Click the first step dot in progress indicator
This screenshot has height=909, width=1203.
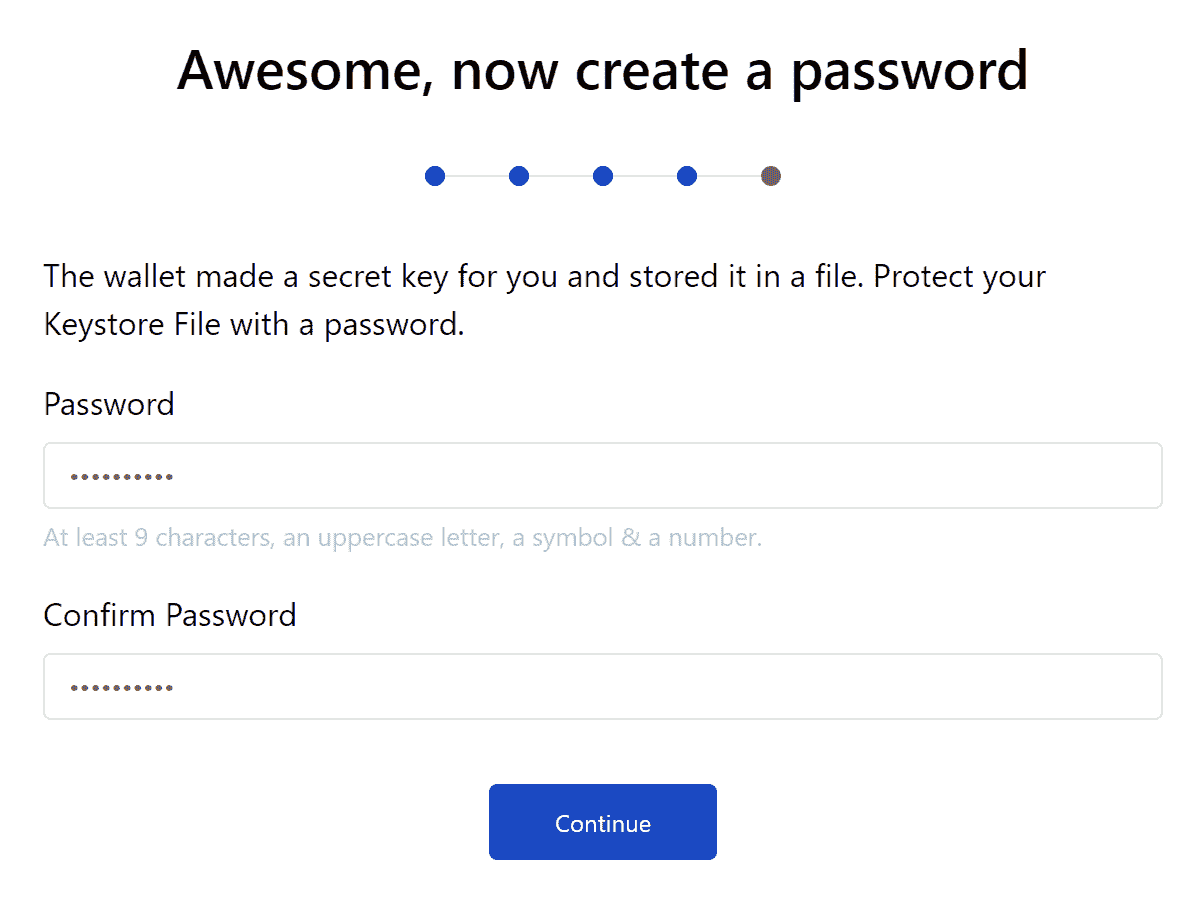435,176
